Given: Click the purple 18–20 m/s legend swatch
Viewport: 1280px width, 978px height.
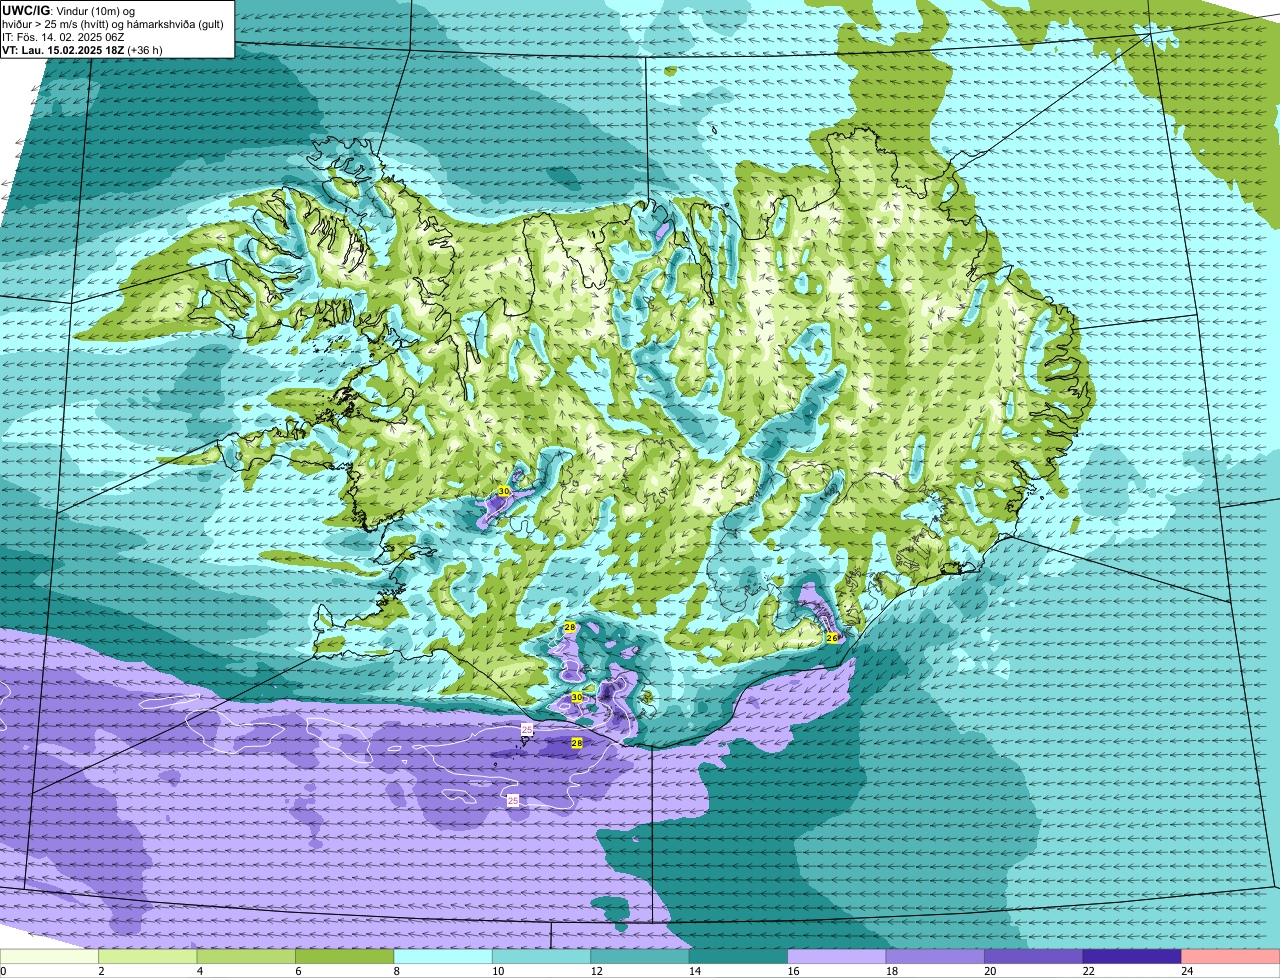Looking at the screenshot, I should click(x=935, y=957).
